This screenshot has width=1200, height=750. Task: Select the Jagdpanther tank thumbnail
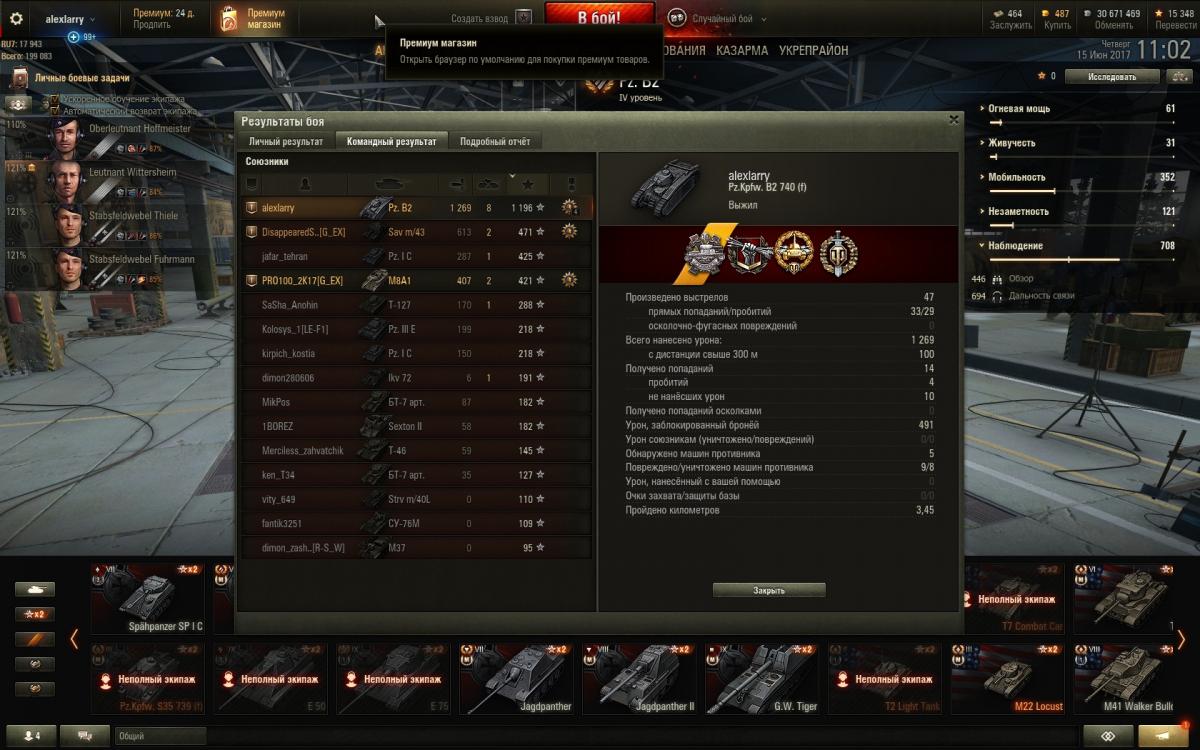click(x=517, y=678)
